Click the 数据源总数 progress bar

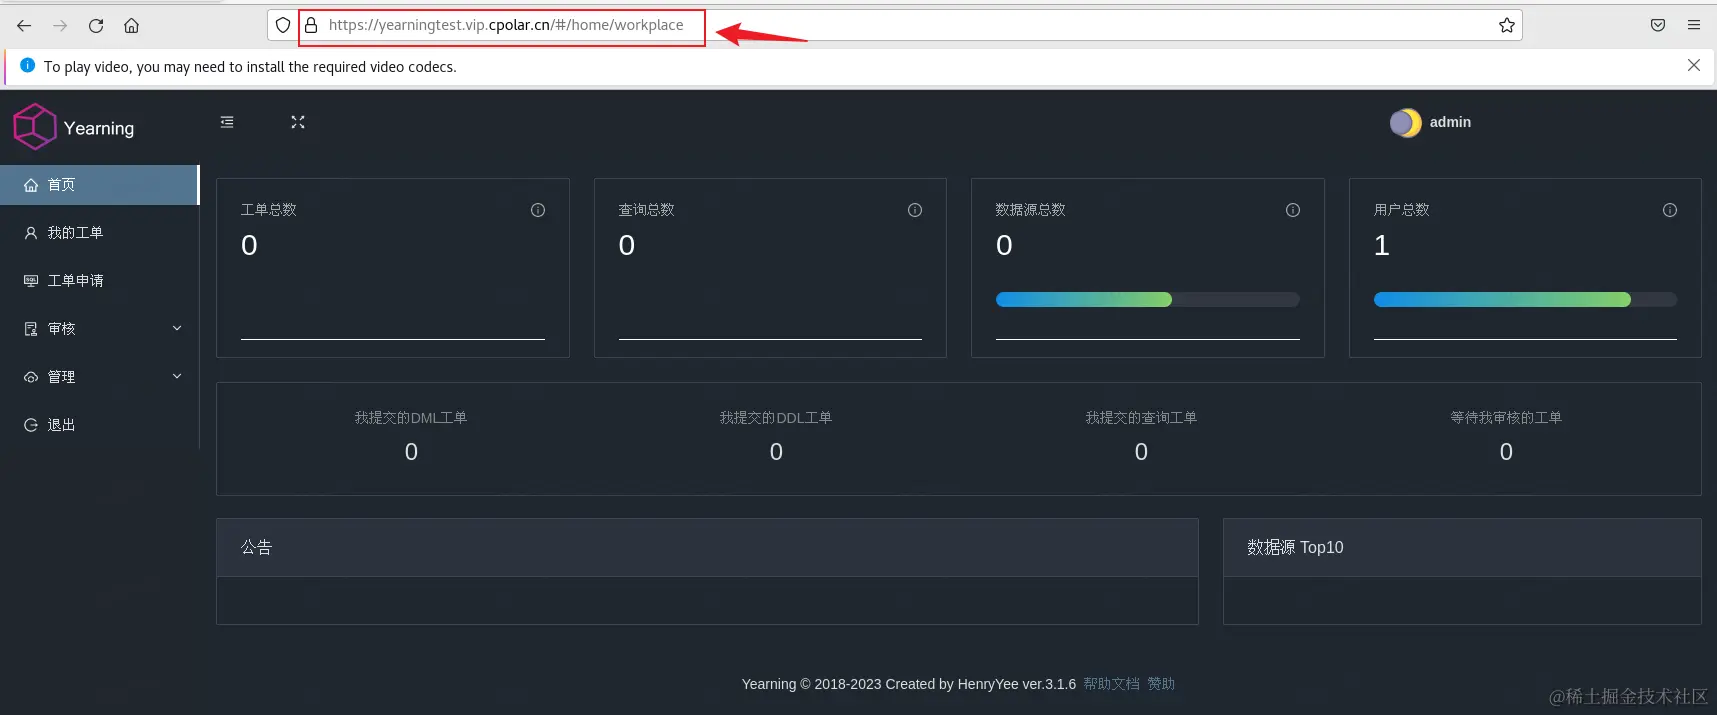pos(1148,300)
